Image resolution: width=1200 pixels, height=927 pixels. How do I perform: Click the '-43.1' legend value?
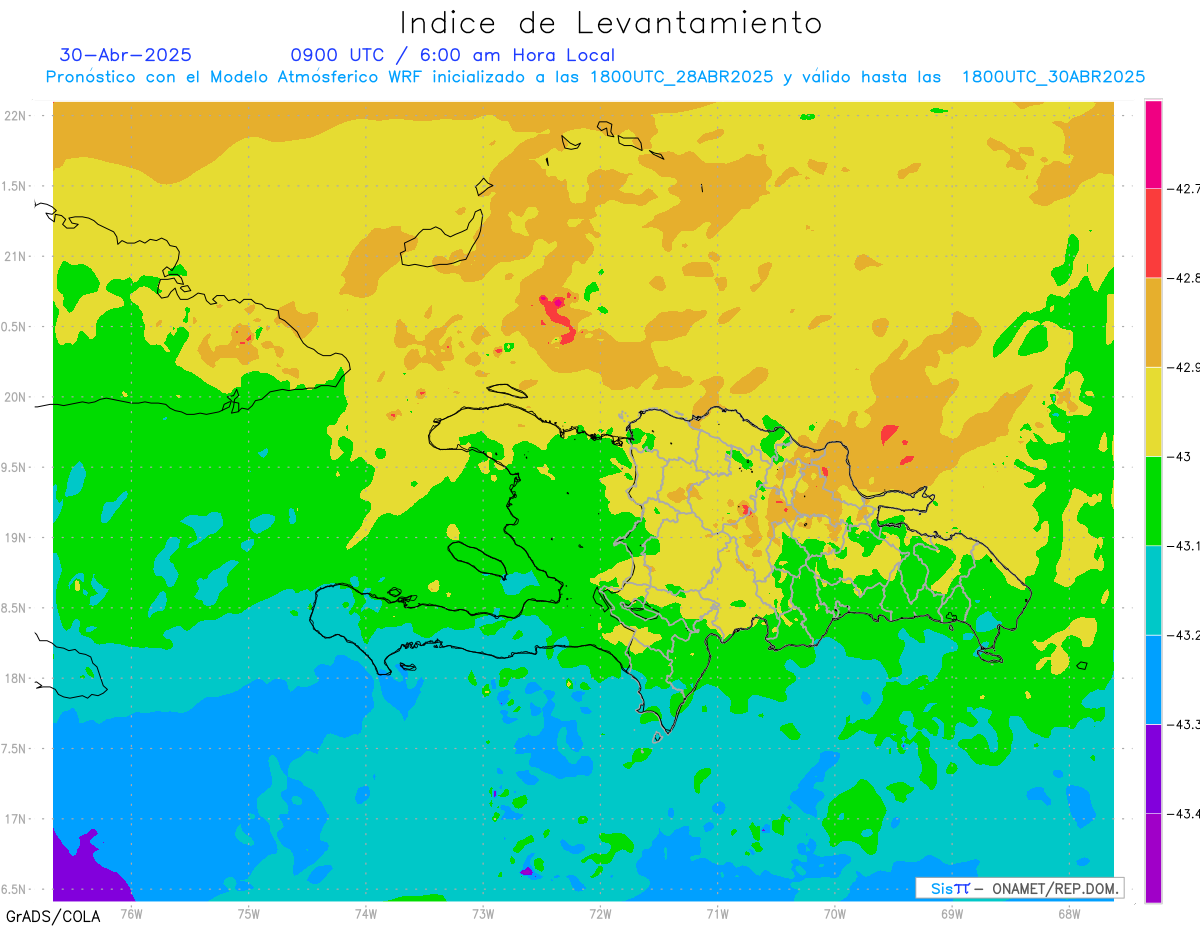(1182, 546)
